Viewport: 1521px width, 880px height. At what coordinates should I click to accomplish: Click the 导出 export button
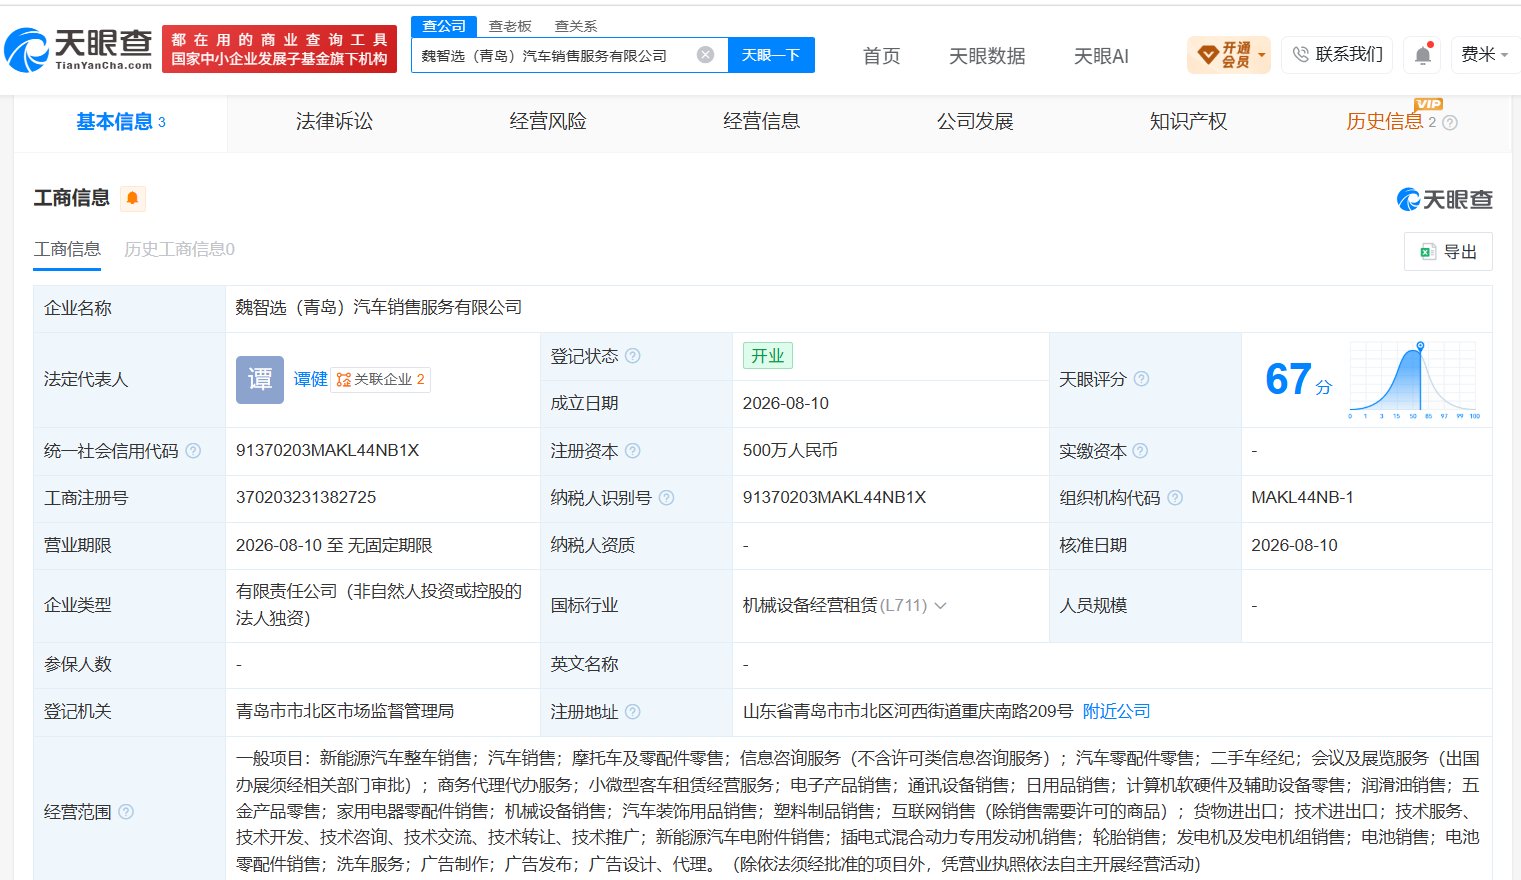coord(1448,252)
